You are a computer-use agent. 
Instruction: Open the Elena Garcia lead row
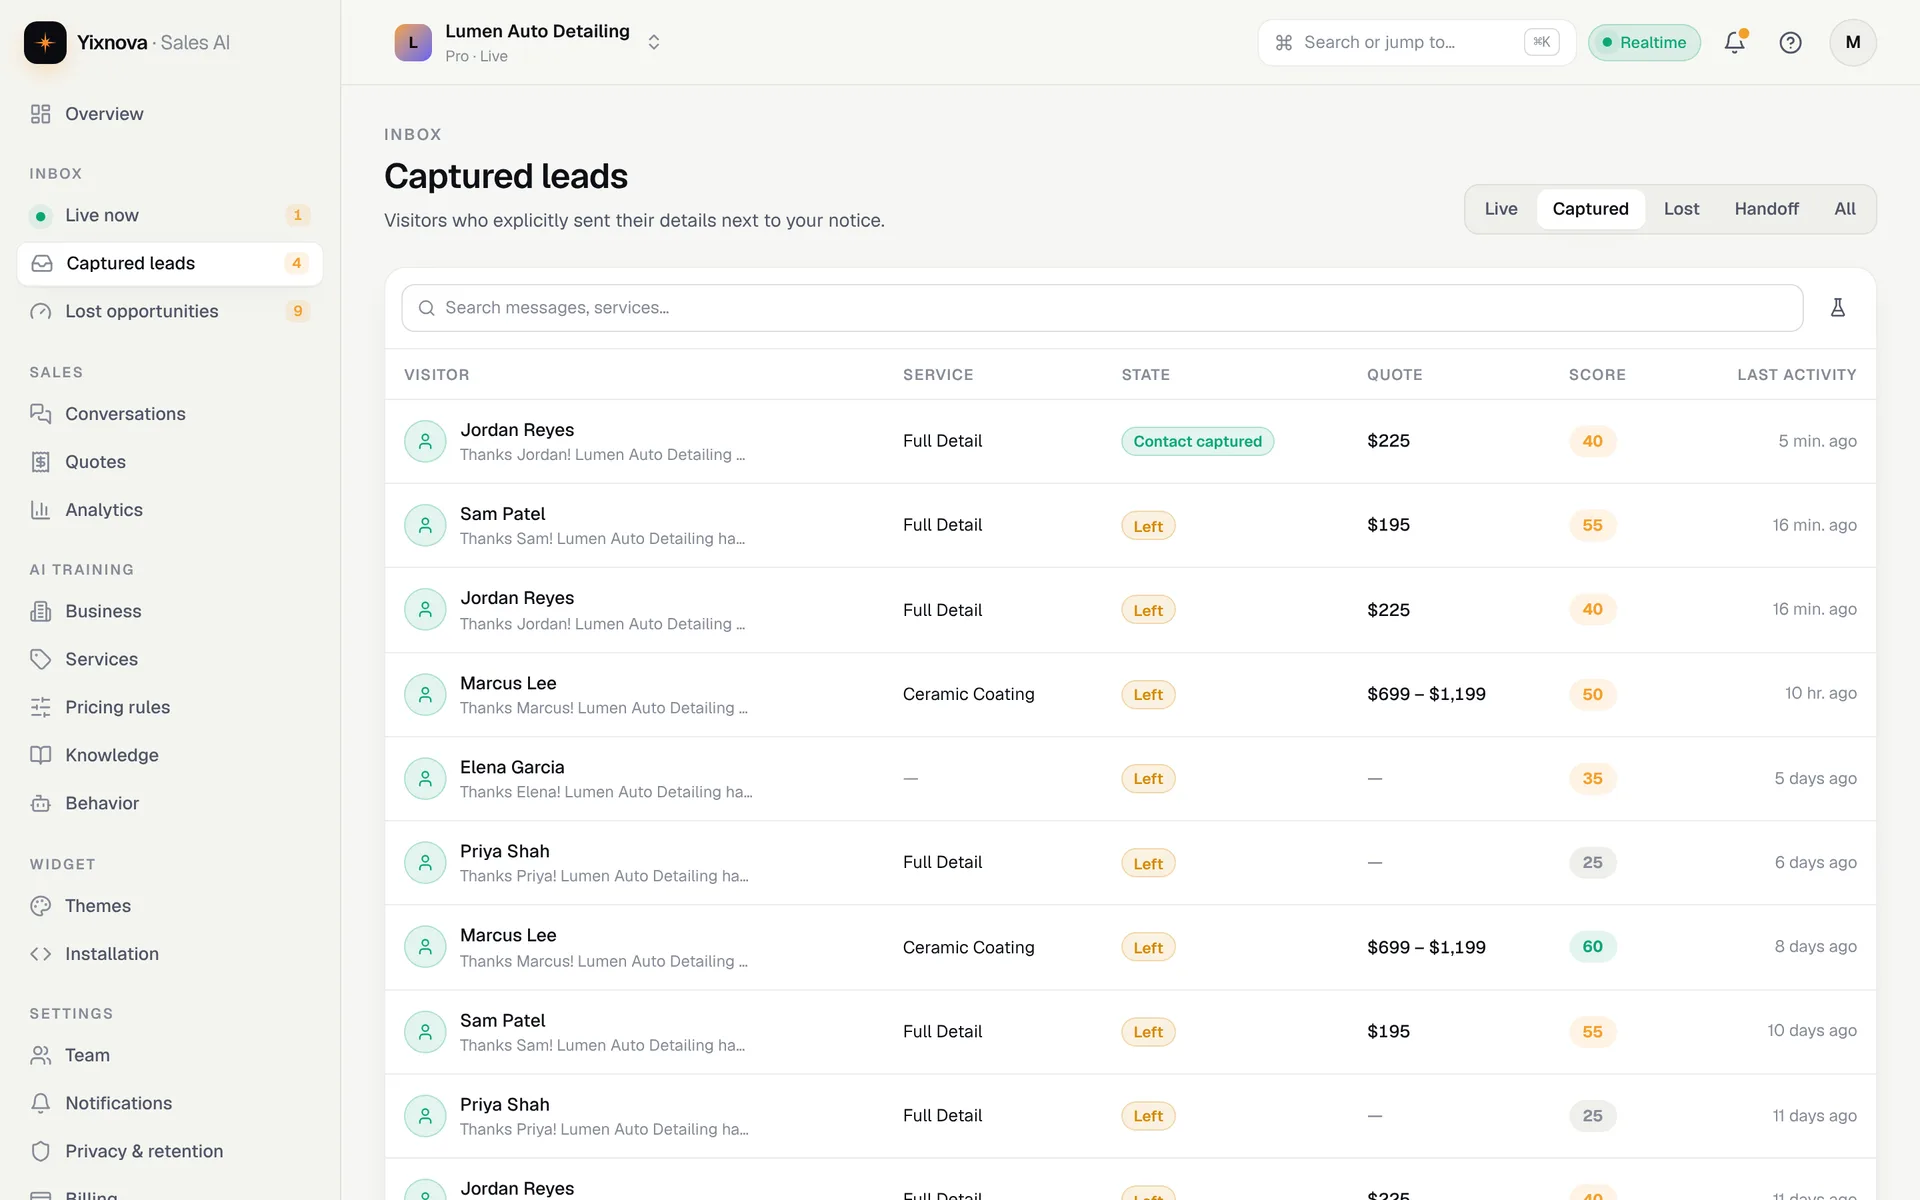[x=1130, y=778]
